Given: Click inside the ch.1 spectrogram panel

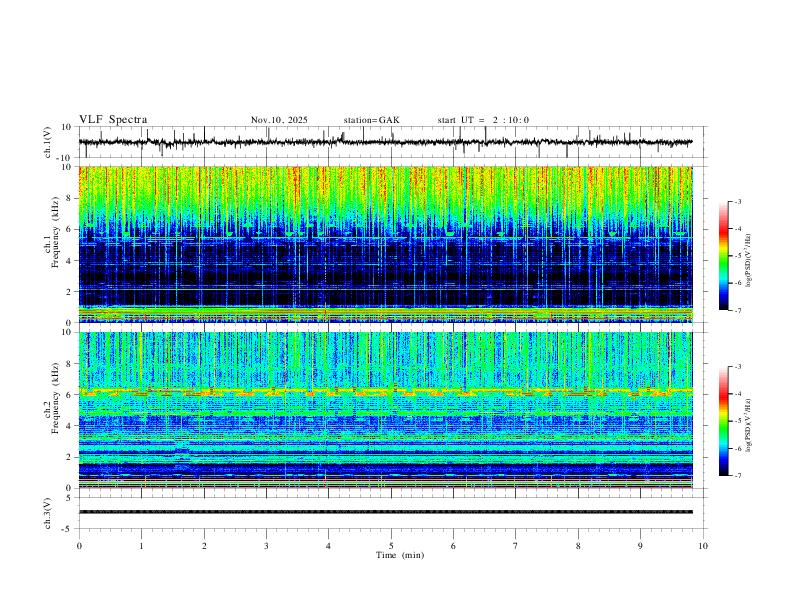Looking at the screenshot, I should pos(385,244).
